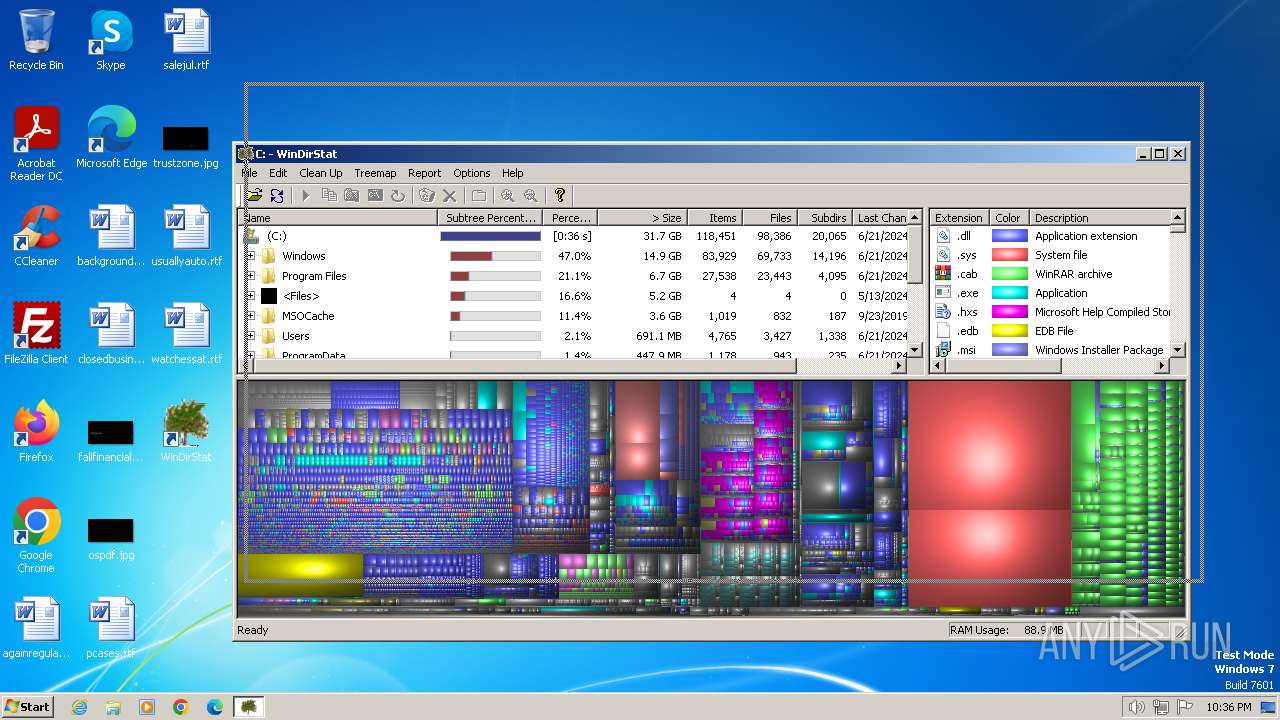The width and height of the screenshot is (1280, 720).
Task: Click the folder icon right of the X
Action: (x=479, y=196)
